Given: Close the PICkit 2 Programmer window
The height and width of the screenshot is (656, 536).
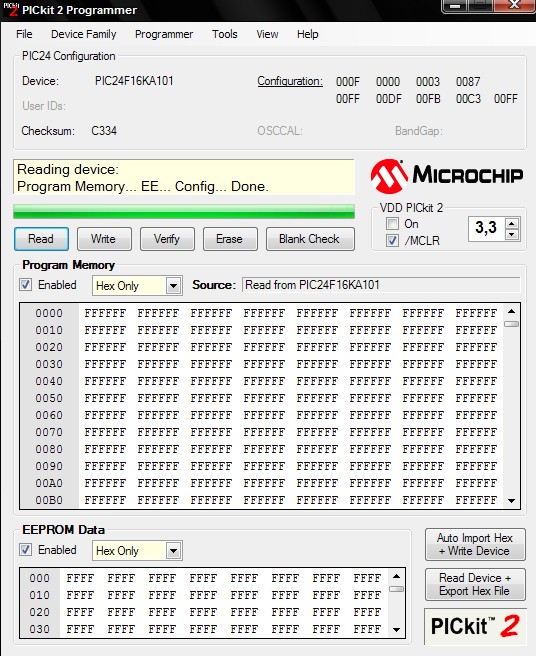Looking at the screenshot, I should tap(514, 5).
